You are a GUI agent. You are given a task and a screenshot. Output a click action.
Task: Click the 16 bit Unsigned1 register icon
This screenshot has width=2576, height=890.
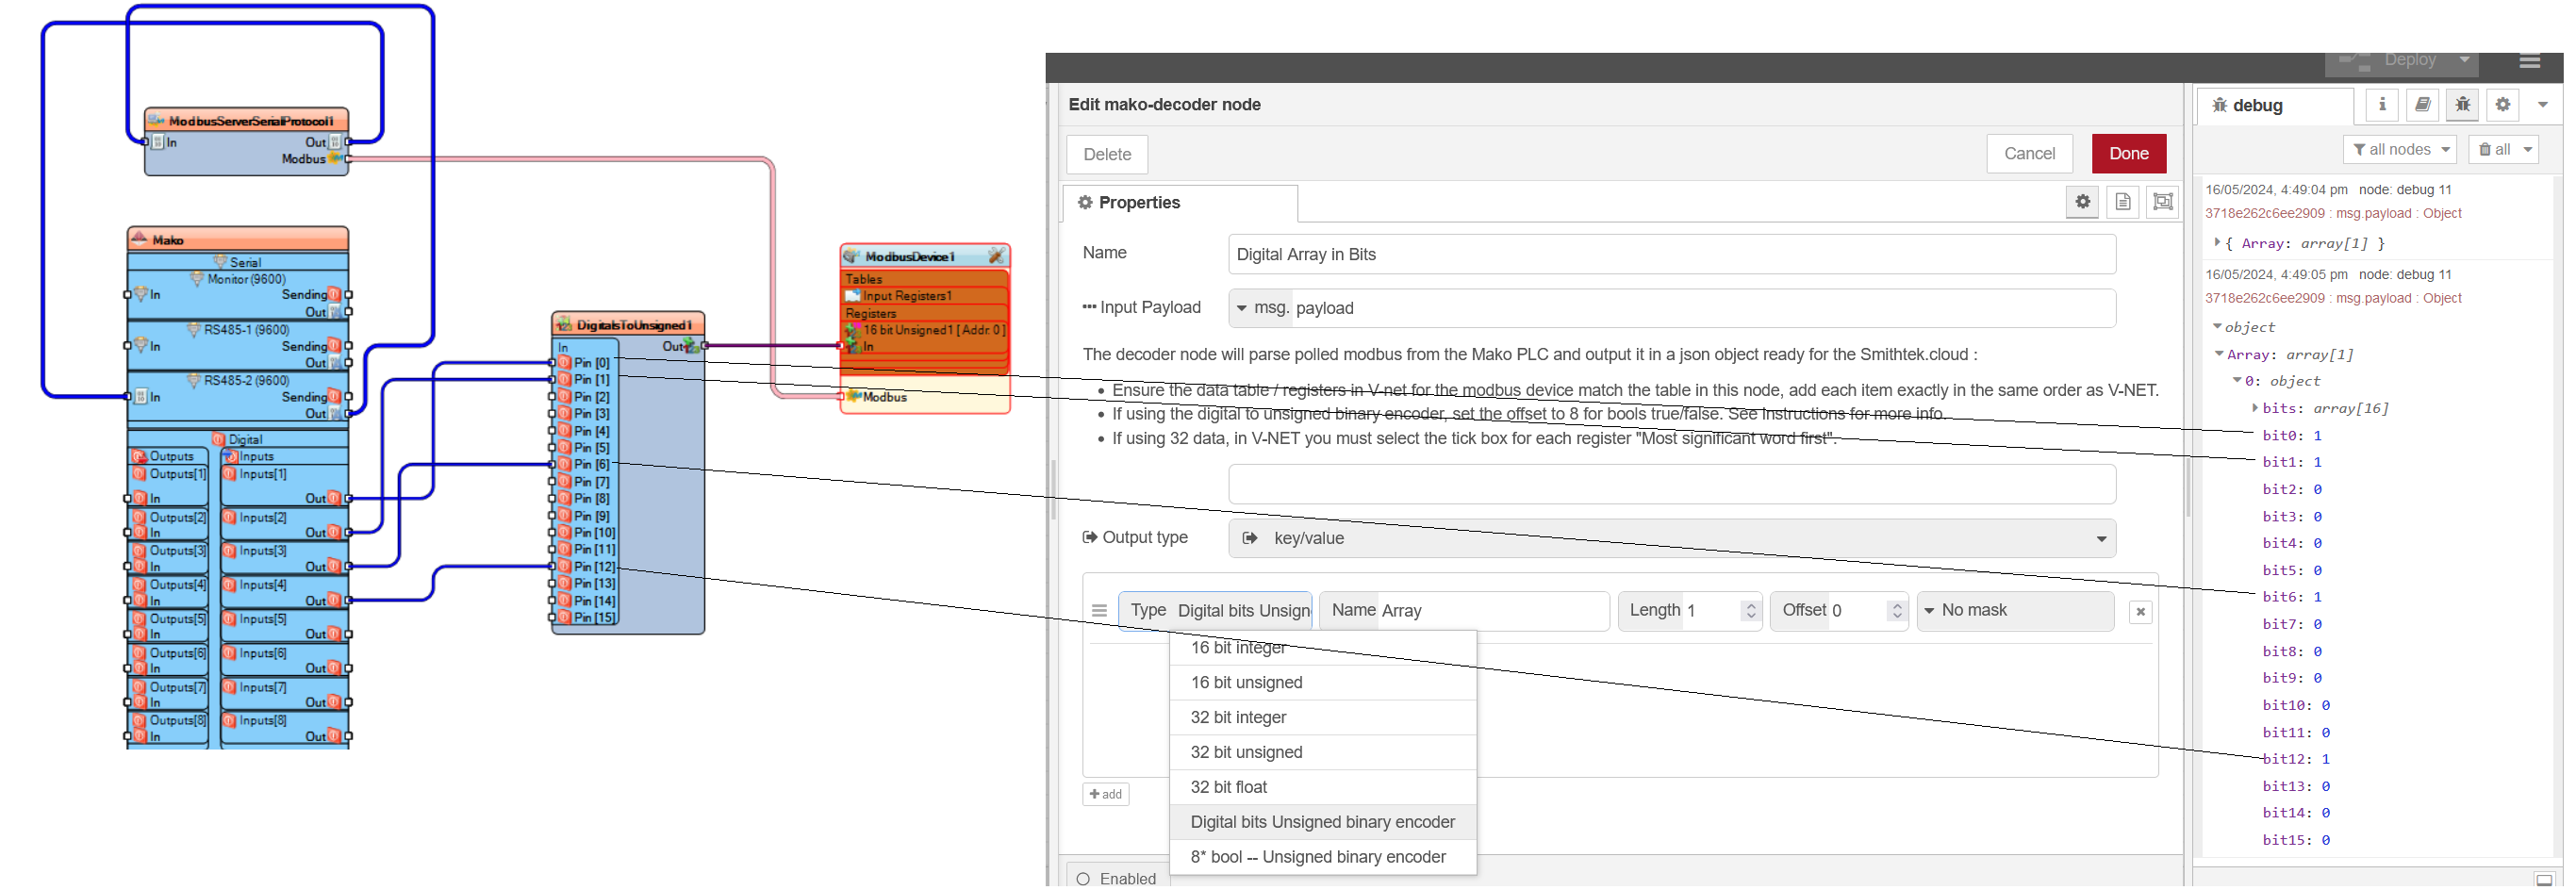tap(853, 330)
